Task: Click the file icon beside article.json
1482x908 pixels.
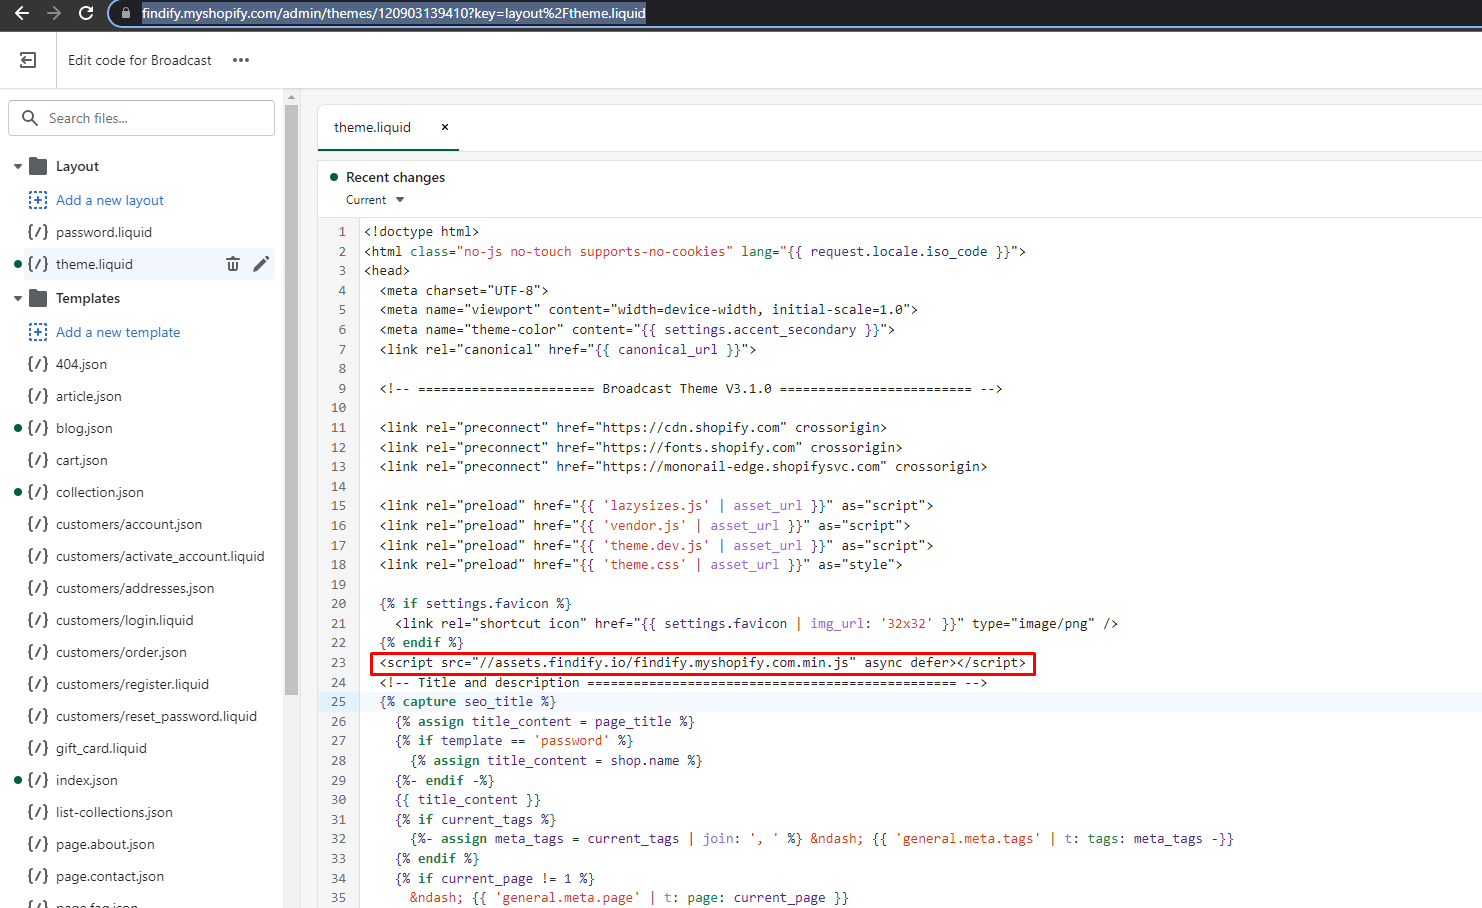Action: click(x=38, y=396)
